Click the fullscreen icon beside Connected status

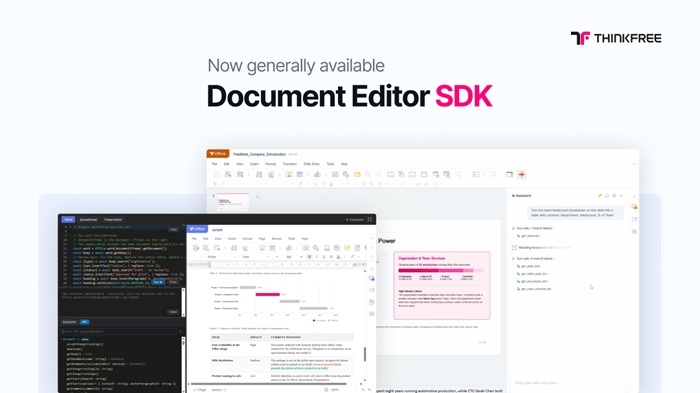370,219
